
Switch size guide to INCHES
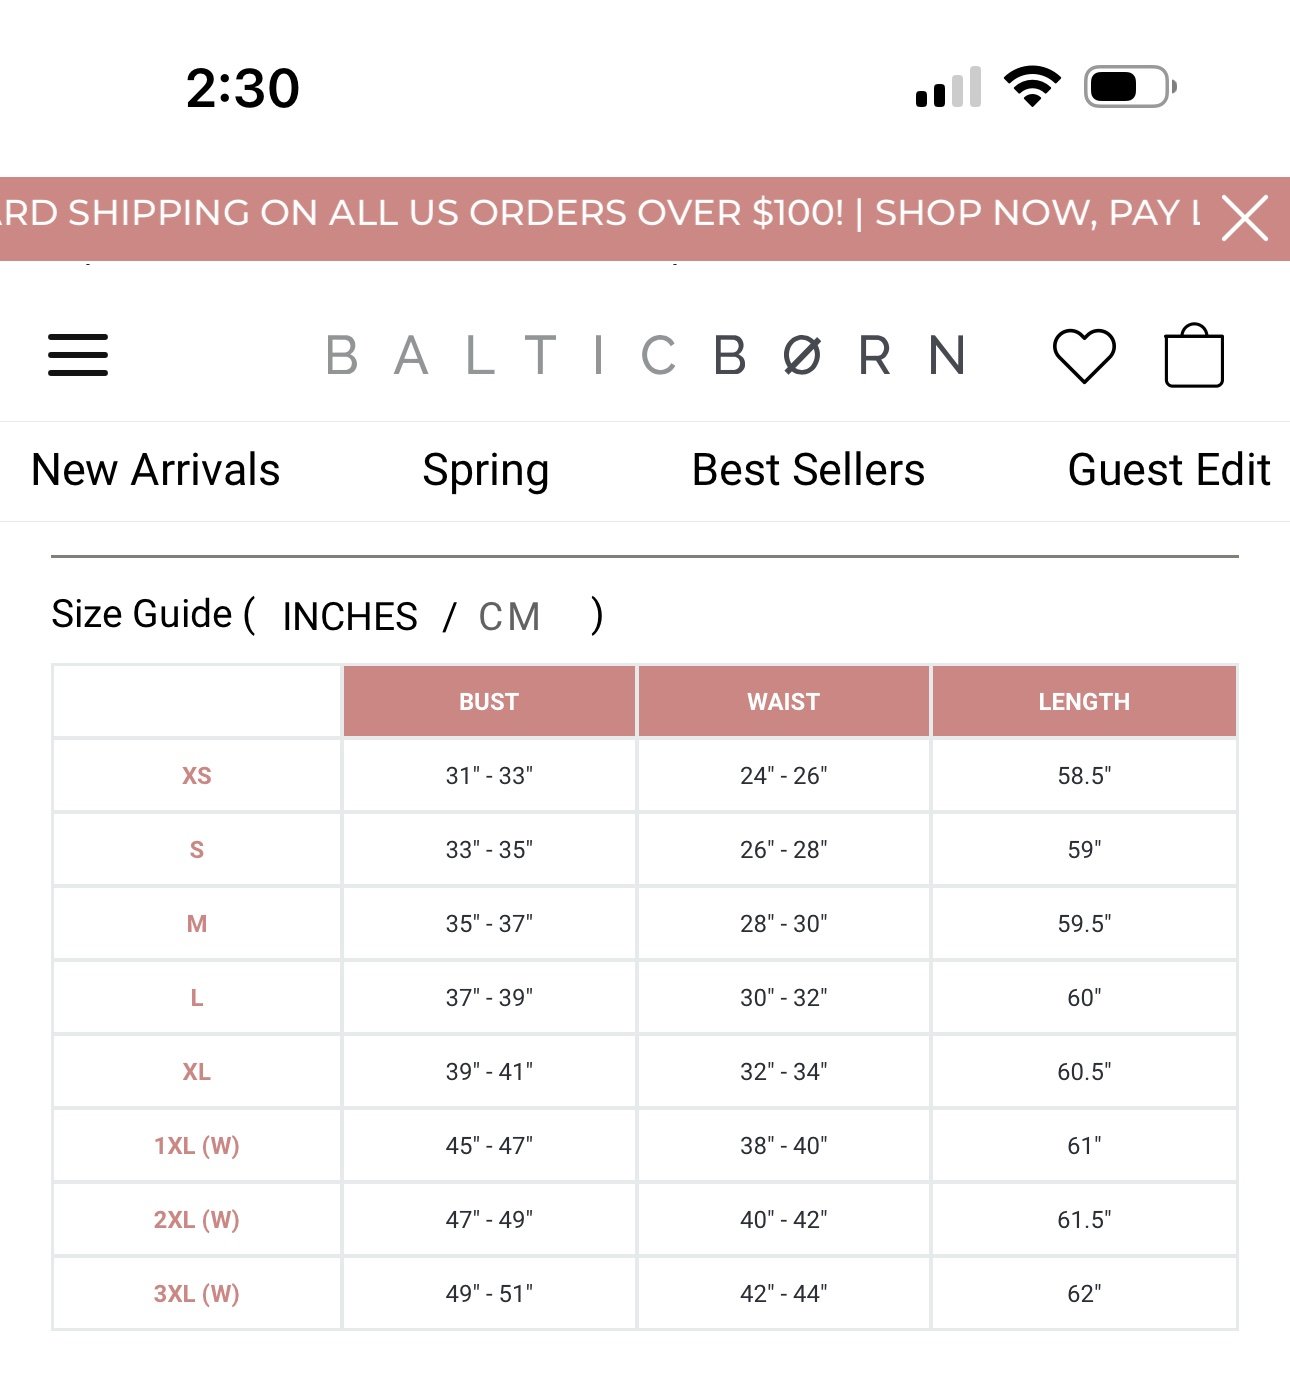pyautogui.click(x=350, y=617)
